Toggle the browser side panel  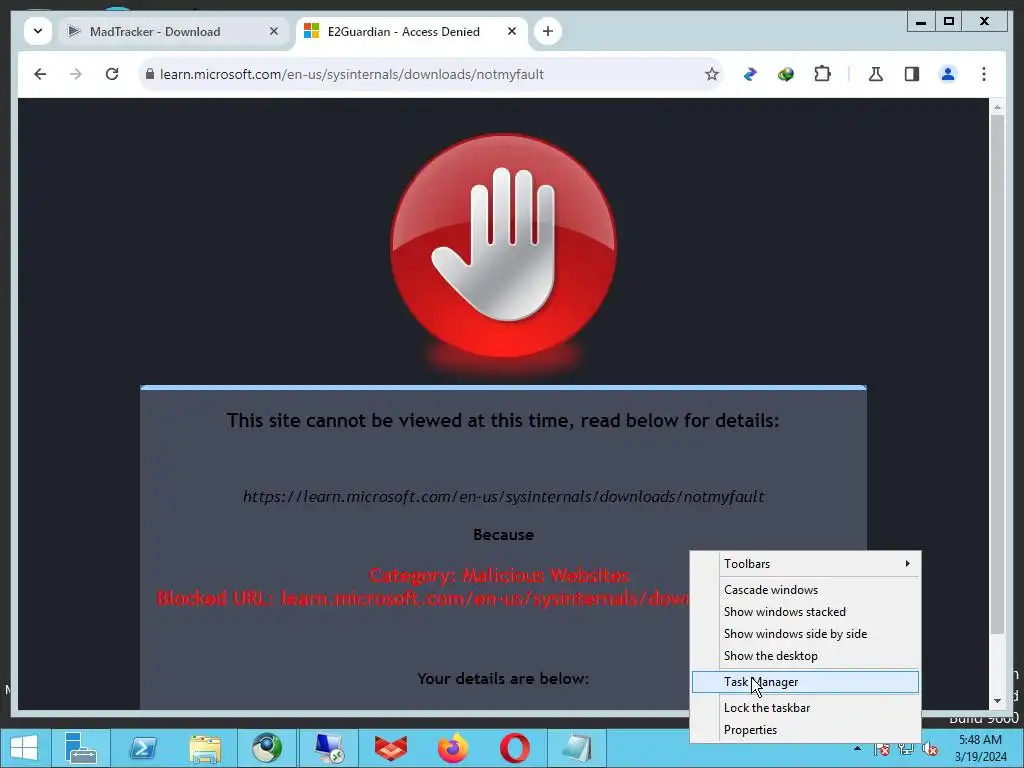click(x=912, y=74)
